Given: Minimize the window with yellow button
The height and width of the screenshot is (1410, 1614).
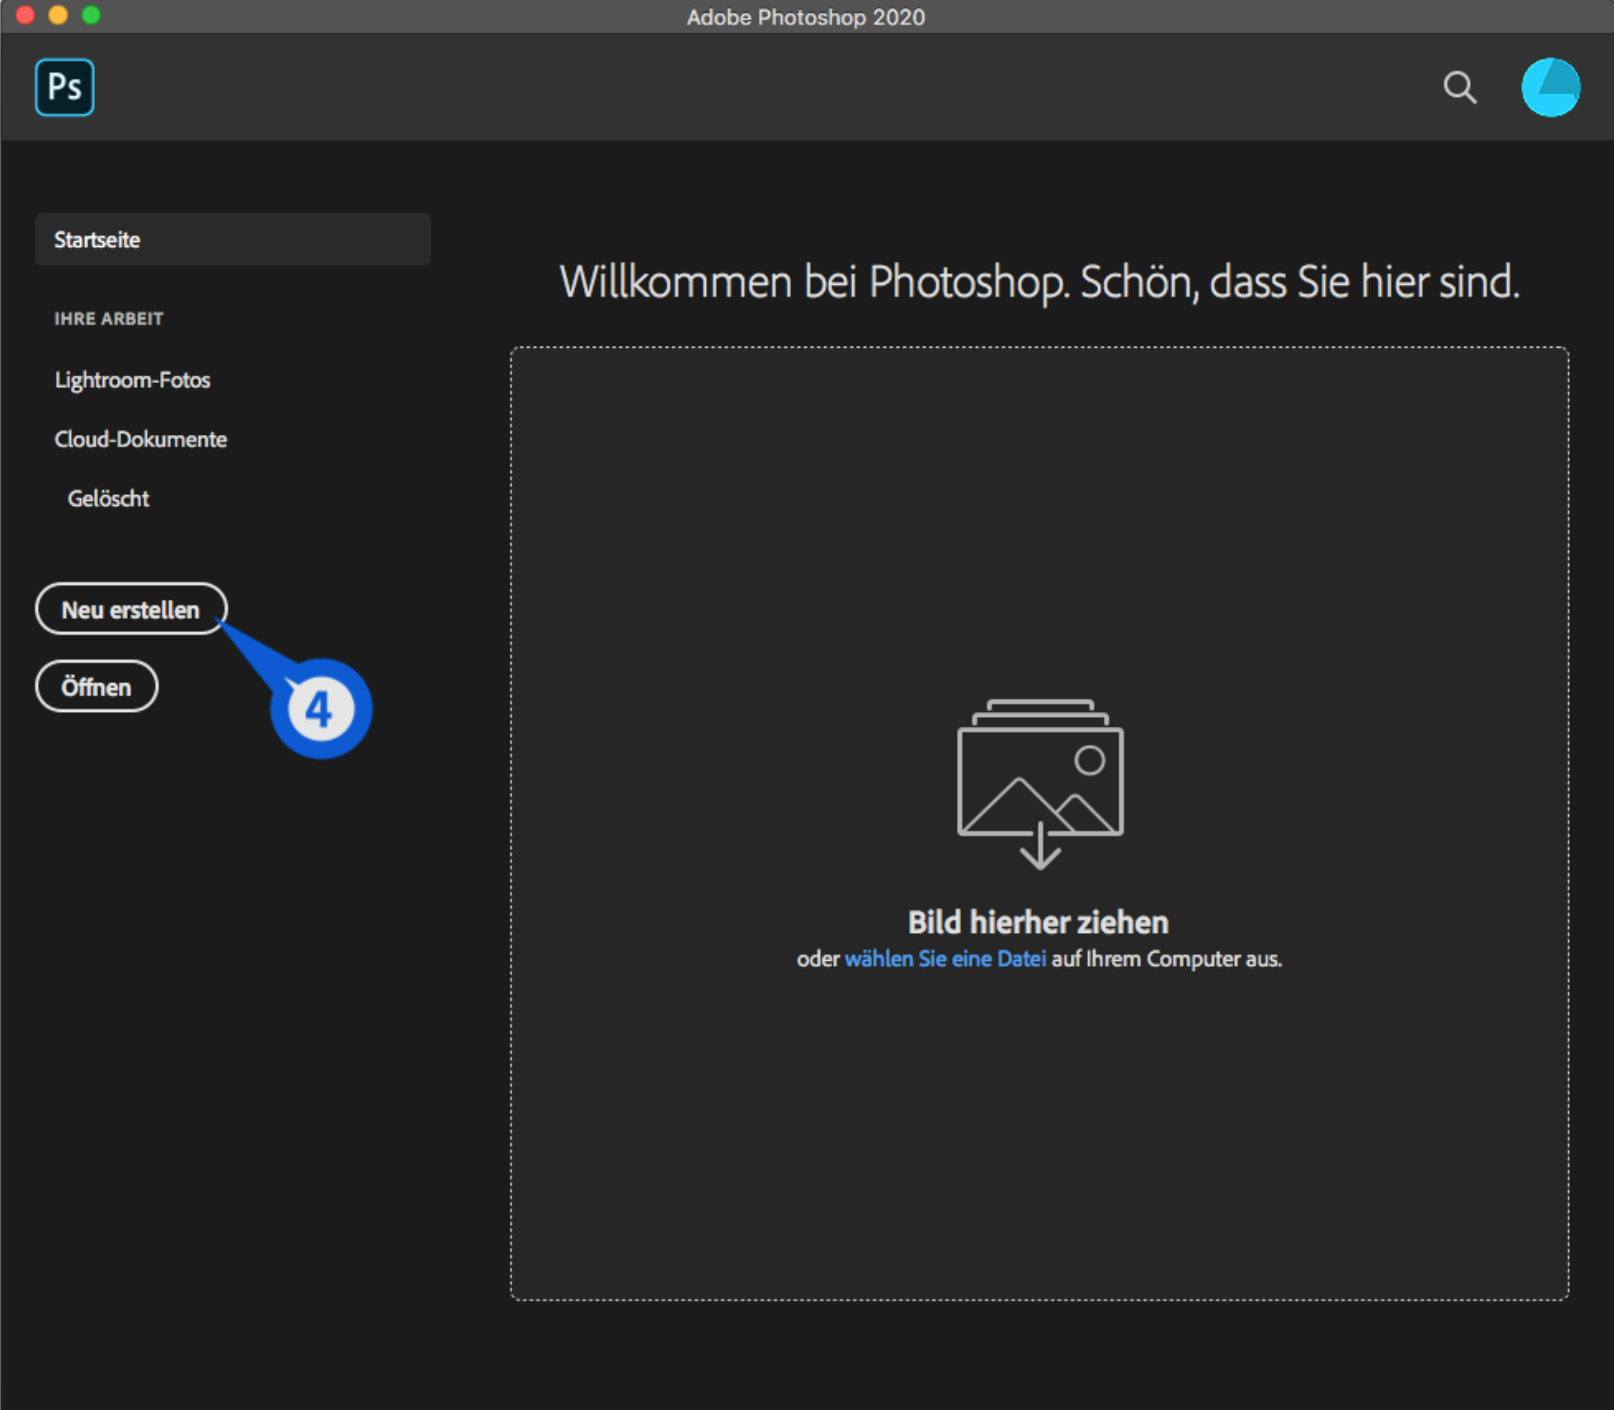Looking at the screenshot, I should click(58, 15).
